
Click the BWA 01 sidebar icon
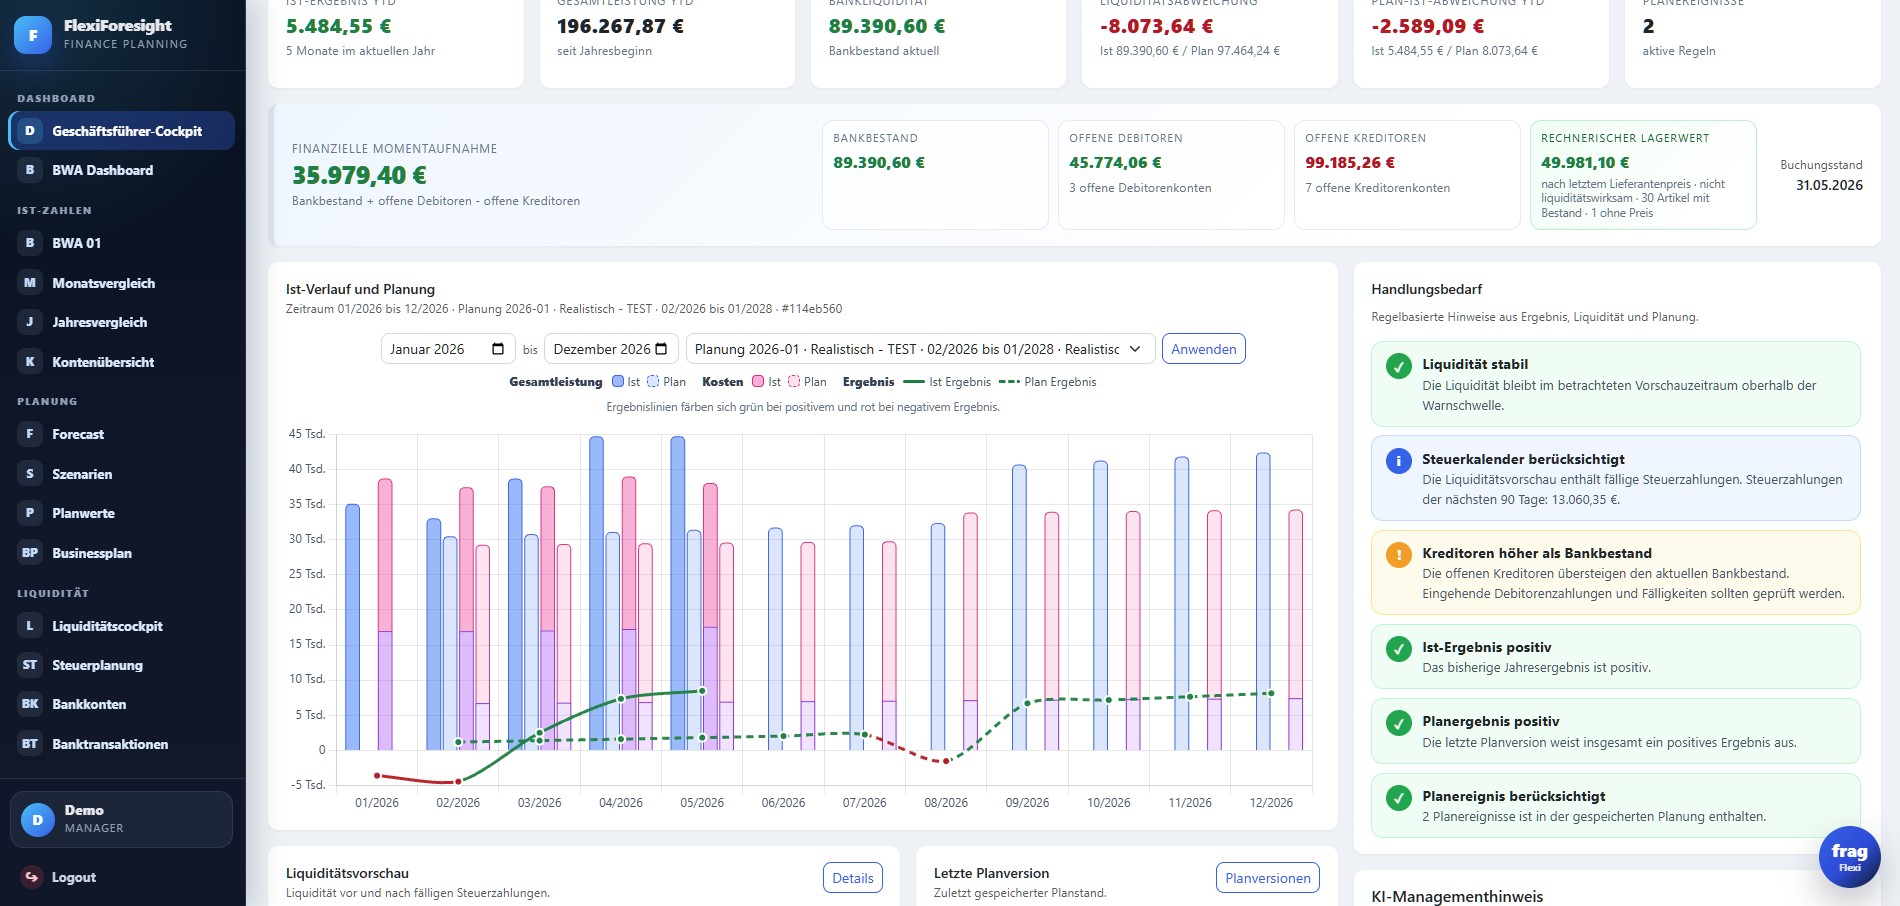coord(30,243)
